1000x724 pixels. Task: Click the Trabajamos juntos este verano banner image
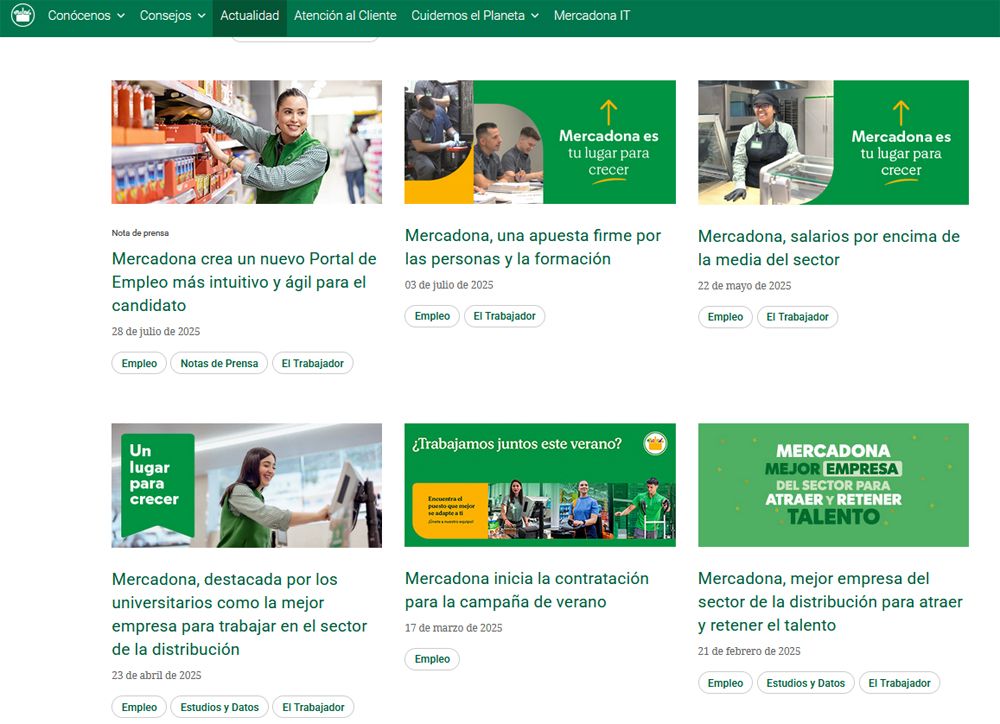(540, 484)
